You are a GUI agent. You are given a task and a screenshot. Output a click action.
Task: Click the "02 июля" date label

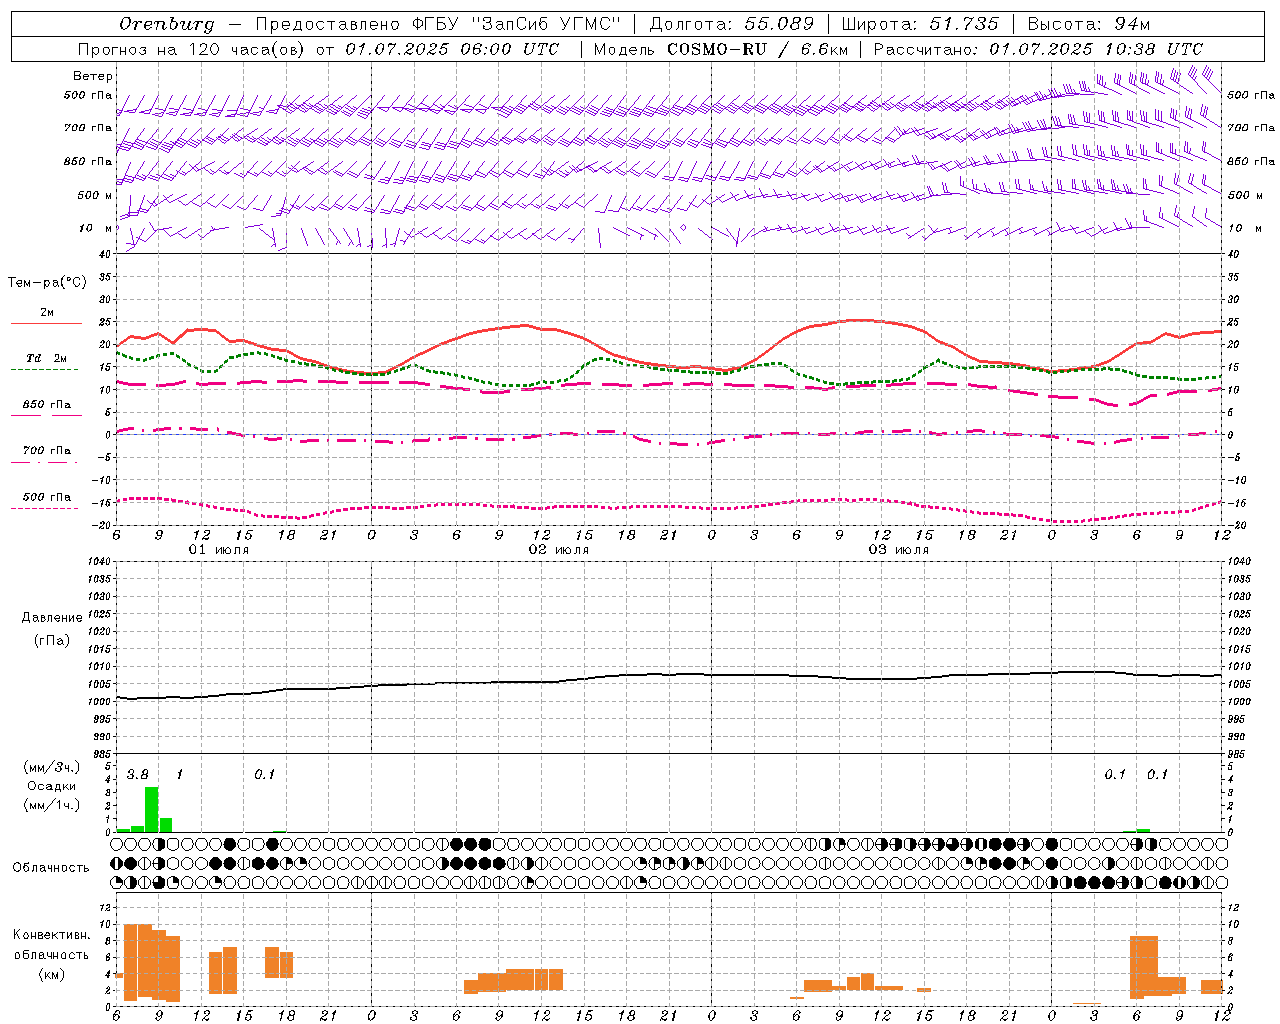pos(559,550)
